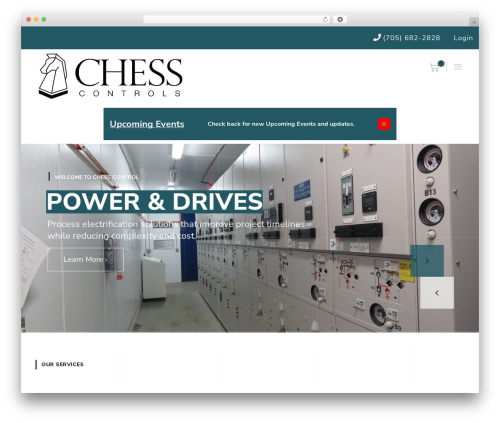Image resolution: width=500 pixels, height=423 pixels.
Task: Click the yellow minimize window button
Action: (36, 20)
